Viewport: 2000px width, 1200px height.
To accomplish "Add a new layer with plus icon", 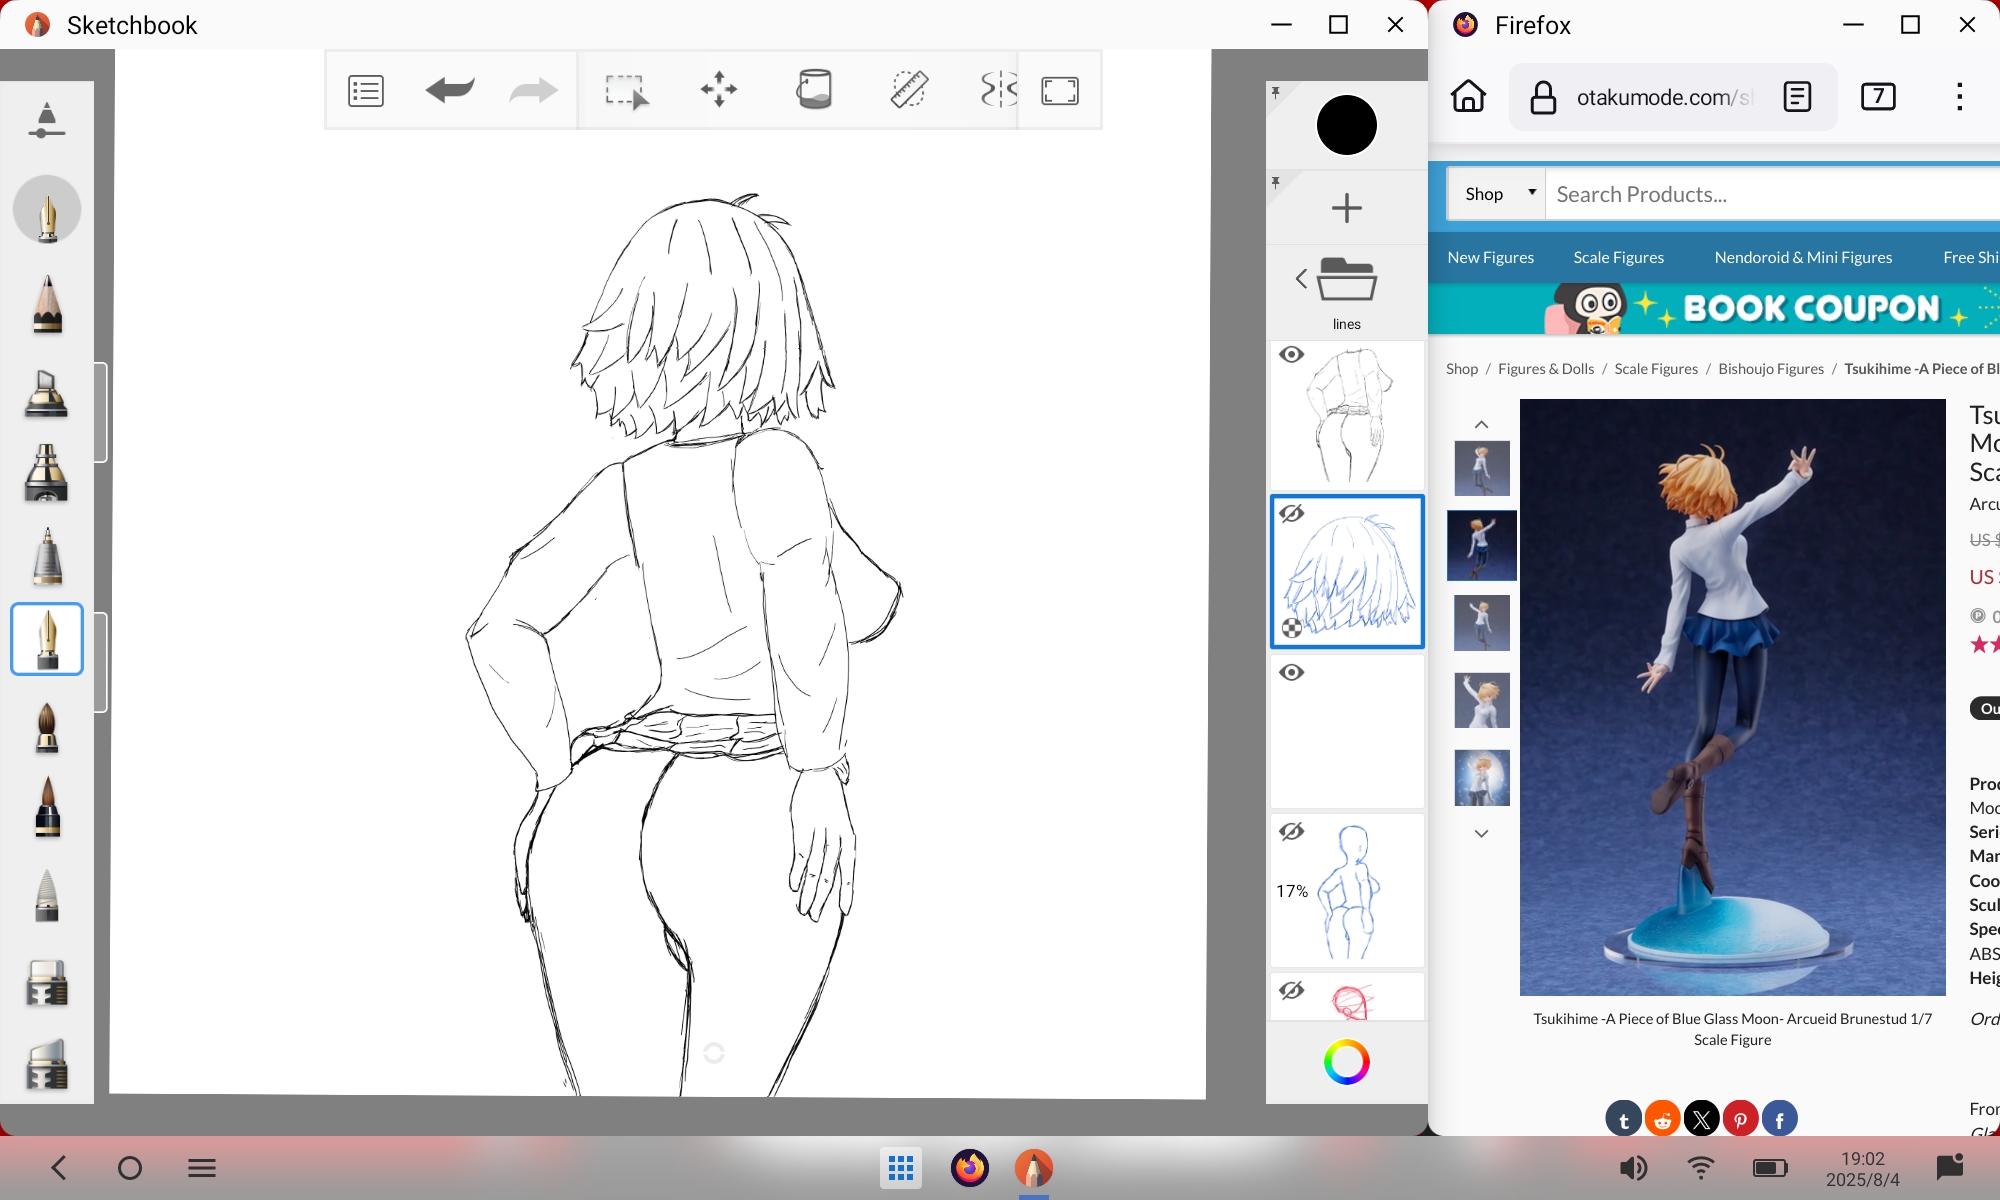I will tap(1347, 208).
